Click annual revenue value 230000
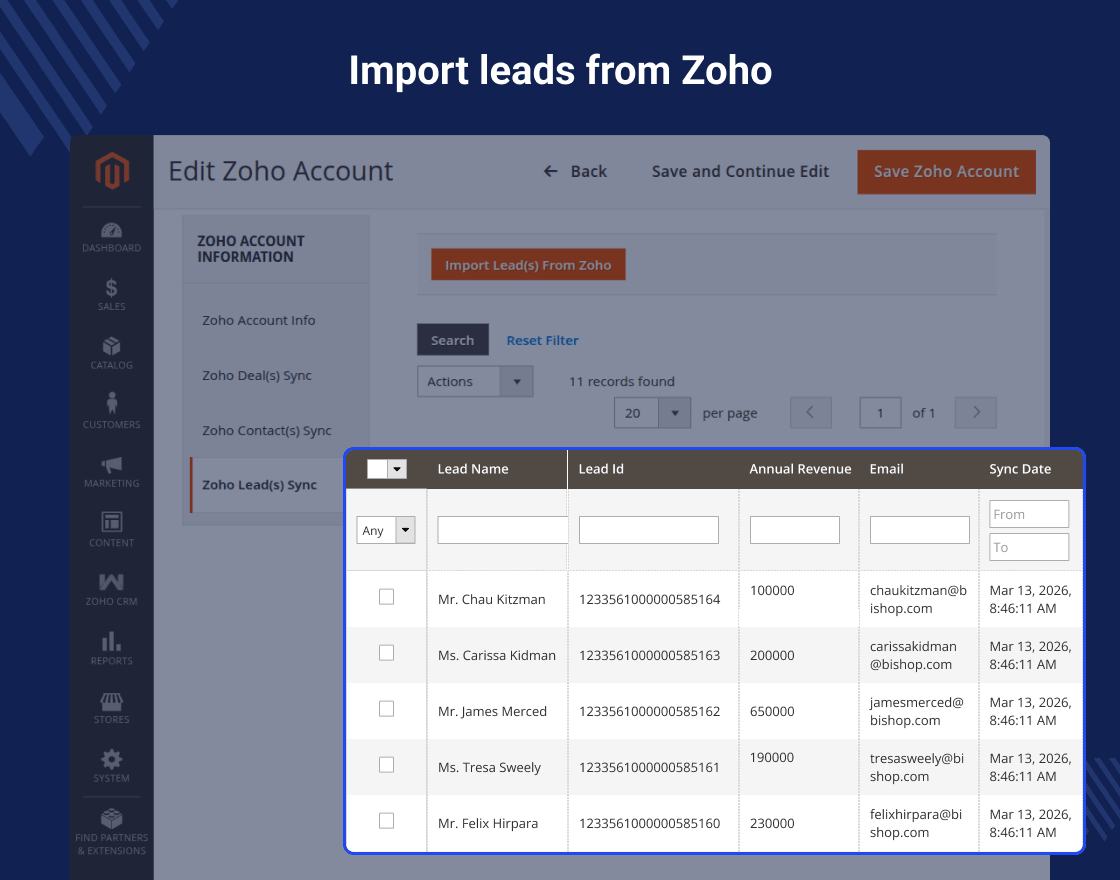The height and width of the screenshot is (880, 1120). click(772, 824)
